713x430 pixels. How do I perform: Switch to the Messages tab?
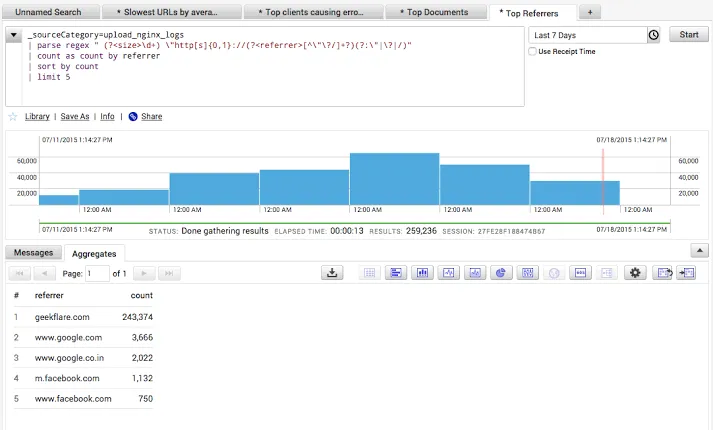tap(33, 253)
